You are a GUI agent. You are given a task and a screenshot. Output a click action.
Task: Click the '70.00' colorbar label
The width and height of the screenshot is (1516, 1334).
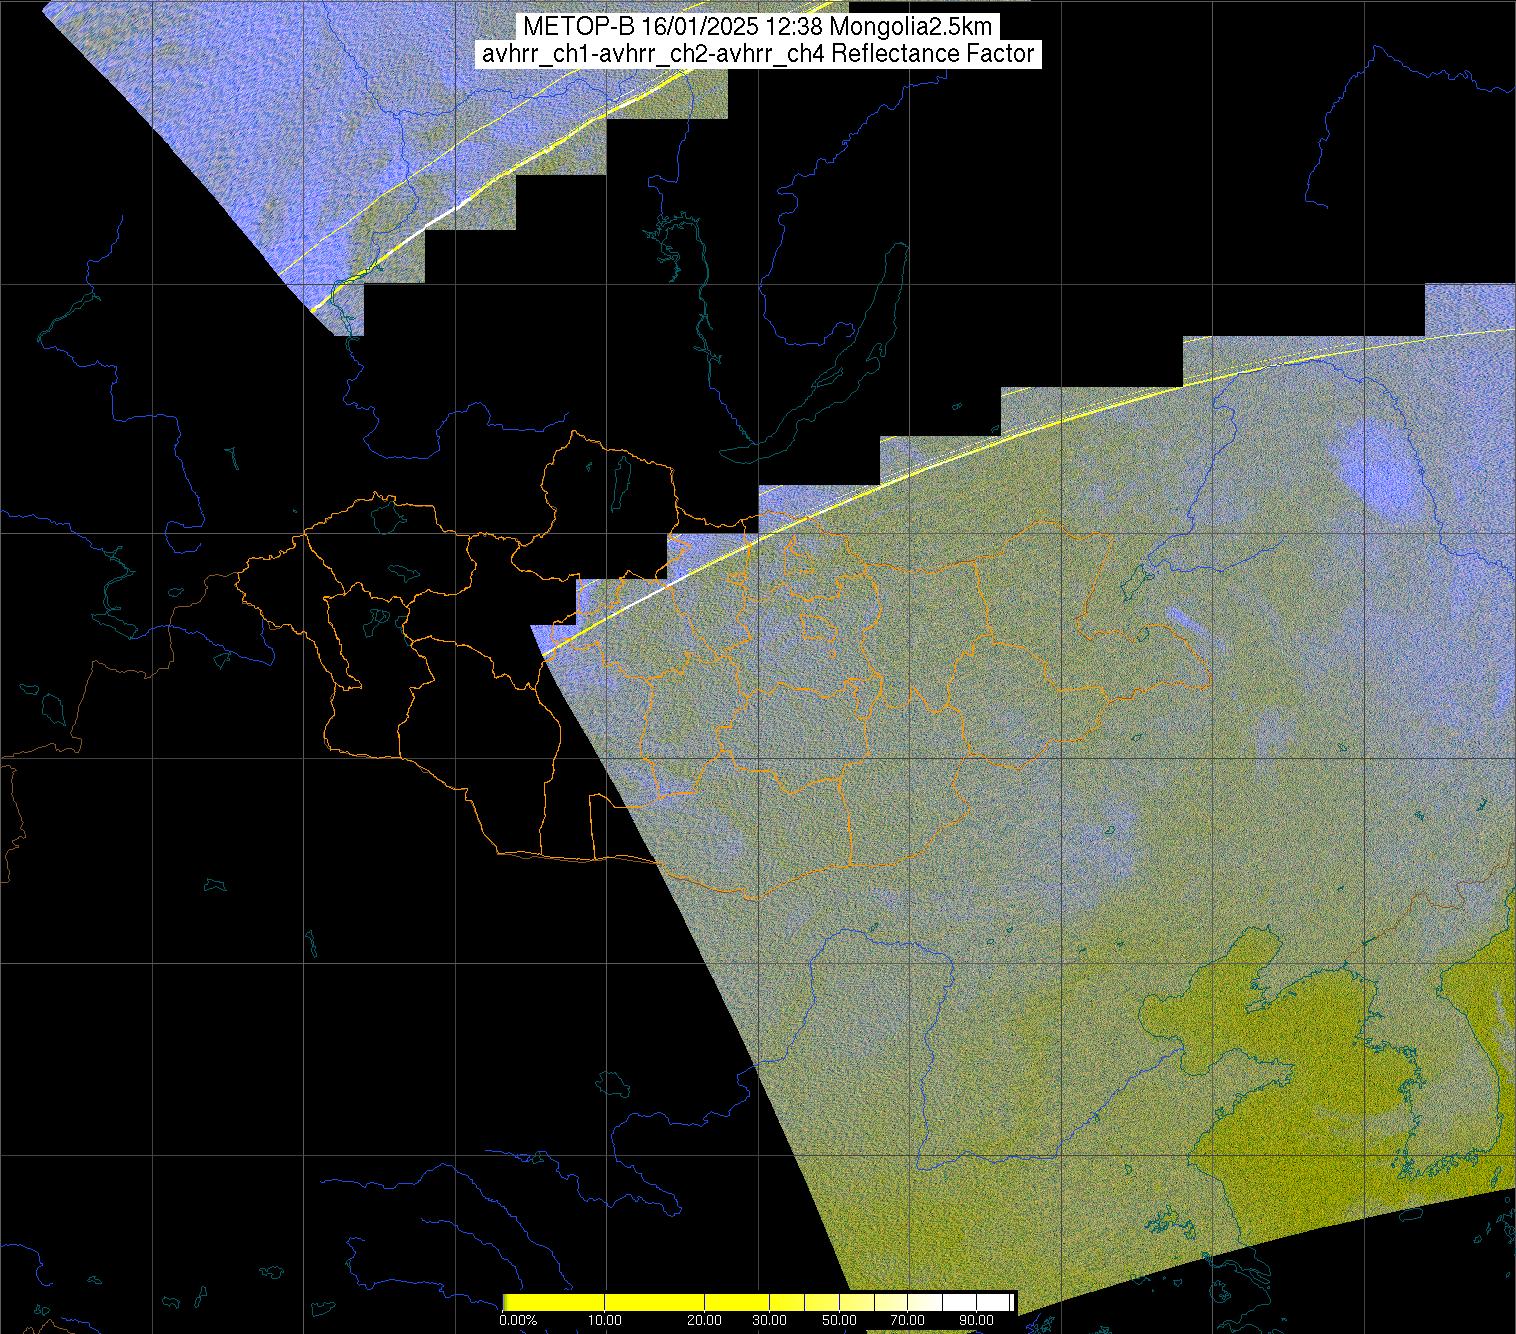pos(907,1321)
